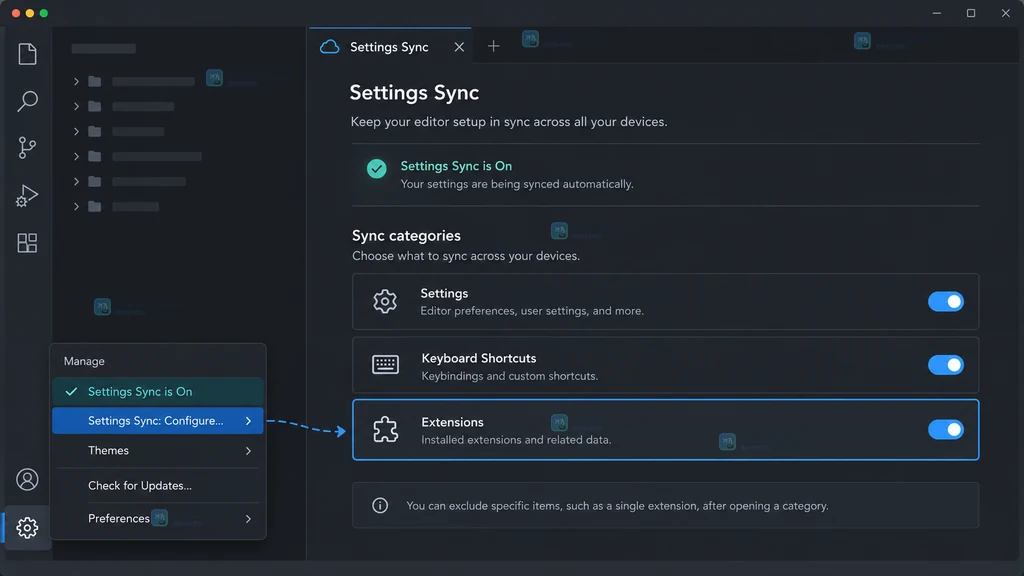
Task: Open the Run and Debug icon
Action: click(x=27, y=195)
